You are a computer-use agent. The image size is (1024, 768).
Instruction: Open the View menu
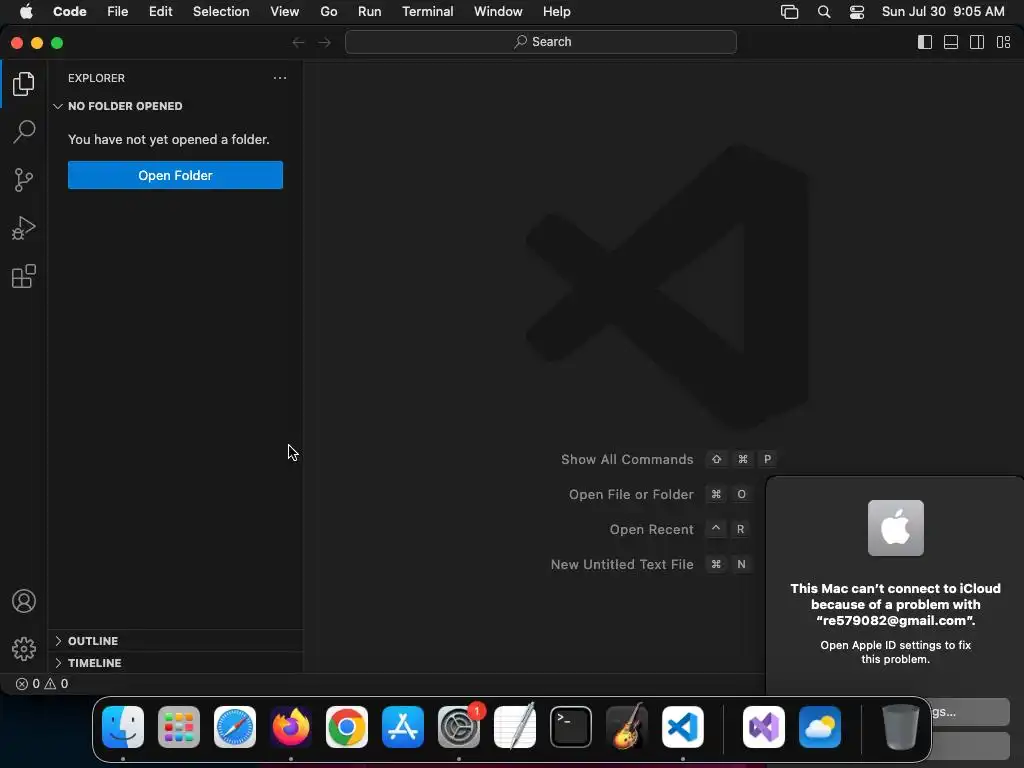(285, 12)
